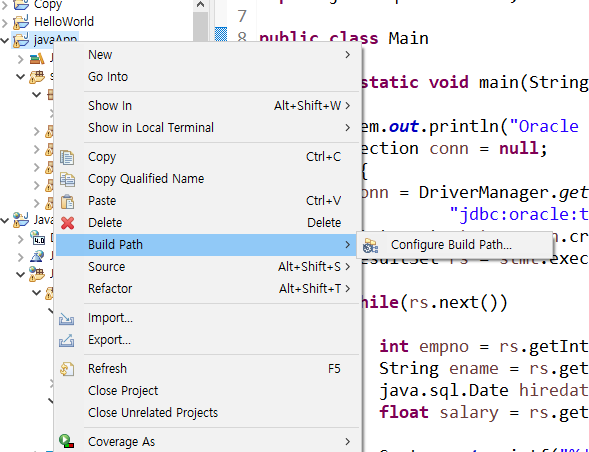Screen dimensions: 589x452
Task: Click line number 7 in editor gutter
Action: tap(242, 16)
